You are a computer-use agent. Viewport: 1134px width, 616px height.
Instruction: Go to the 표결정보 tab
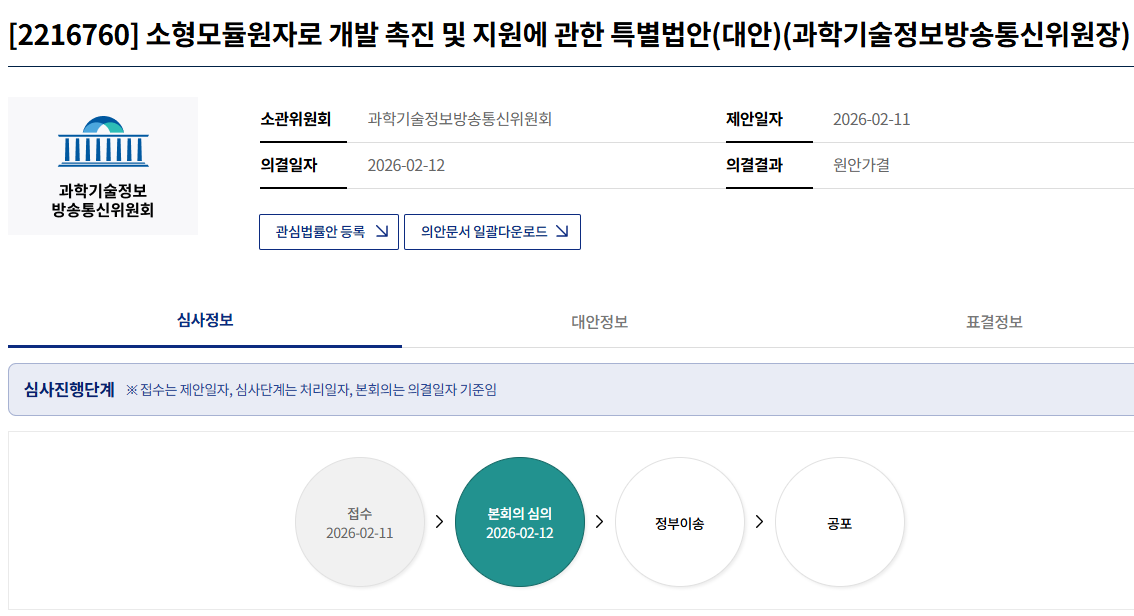tap(994, 322)
